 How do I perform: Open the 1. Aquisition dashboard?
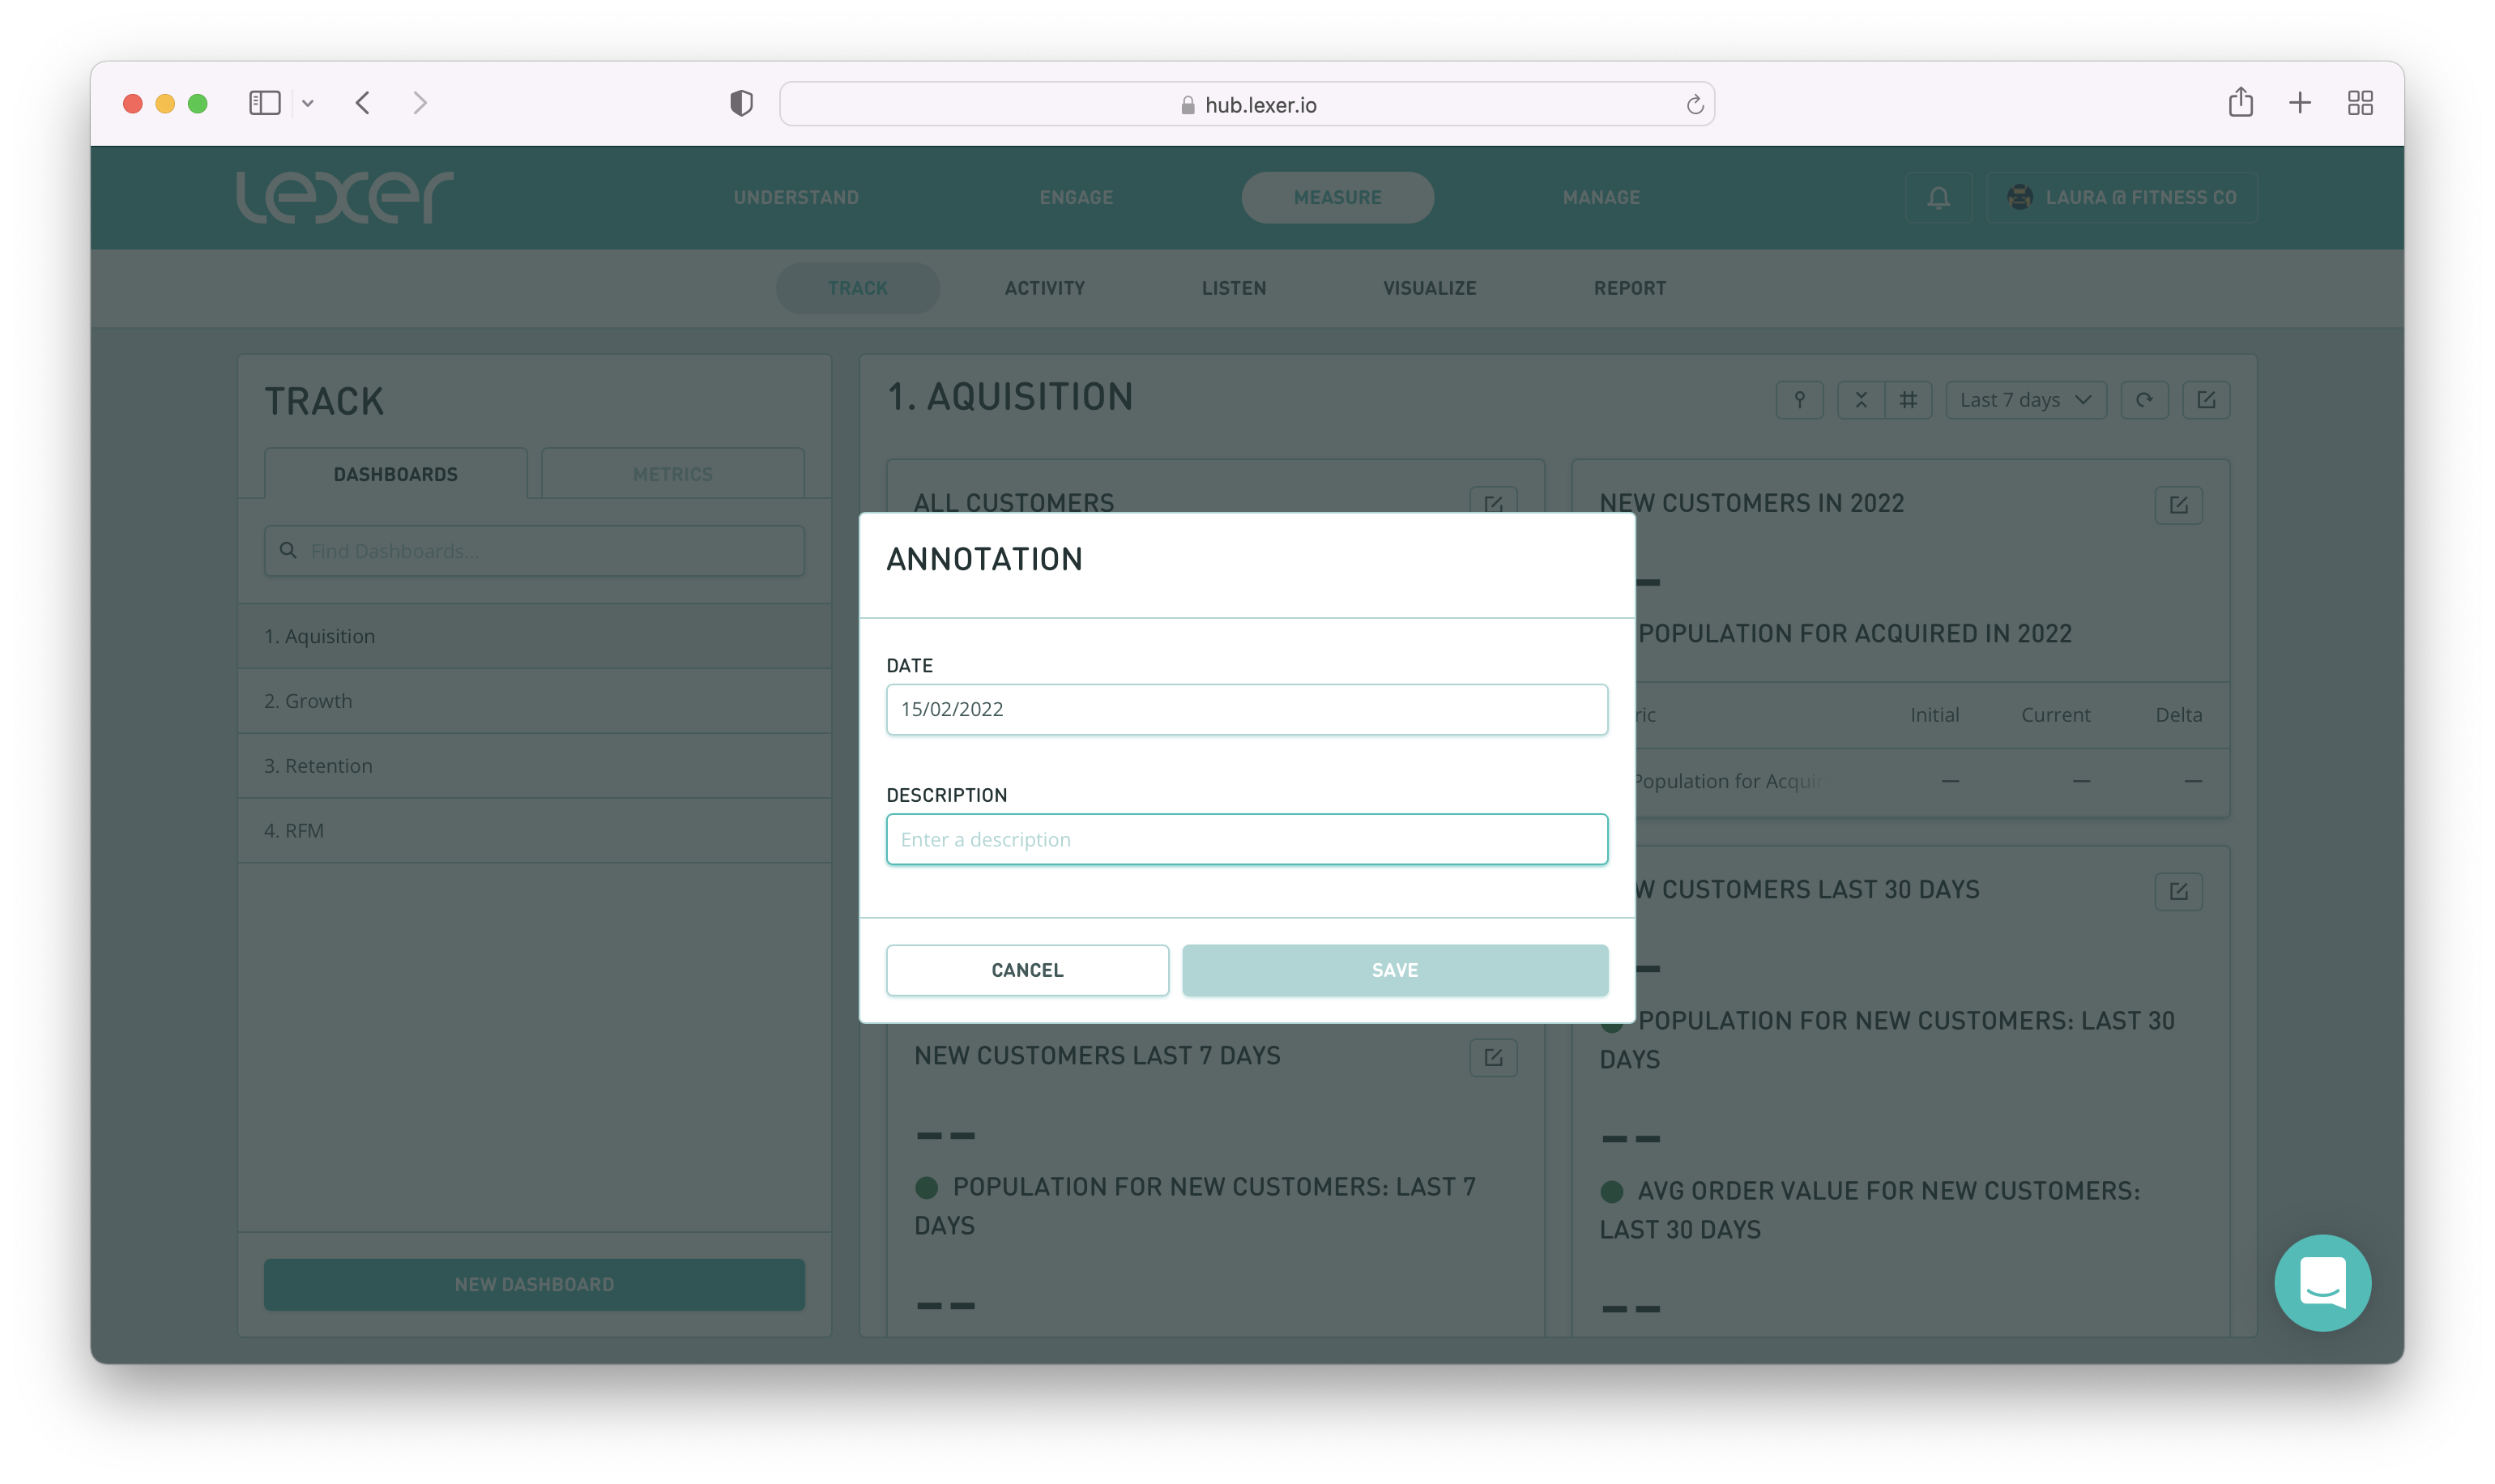(534, 636)
